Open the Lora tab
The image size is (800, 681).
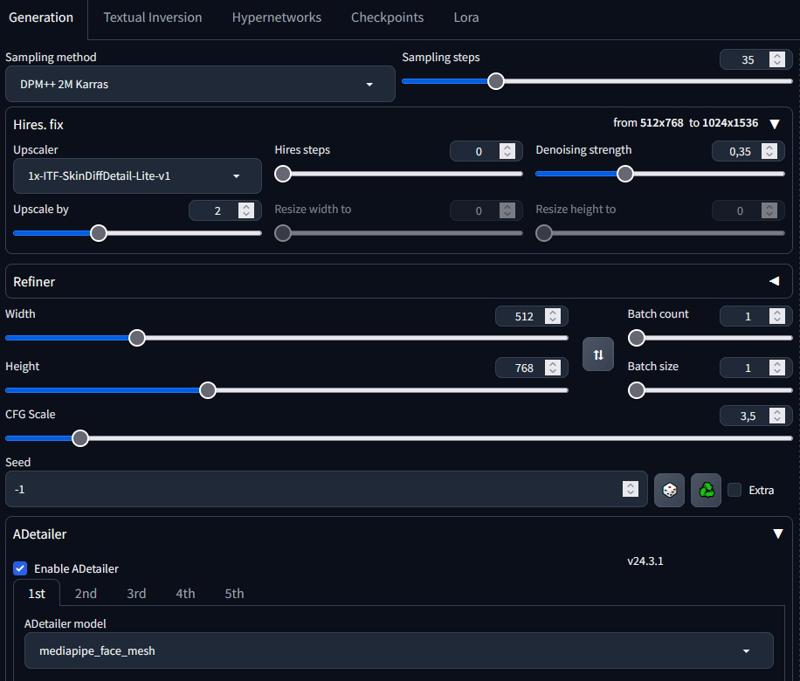click(465, 17)
